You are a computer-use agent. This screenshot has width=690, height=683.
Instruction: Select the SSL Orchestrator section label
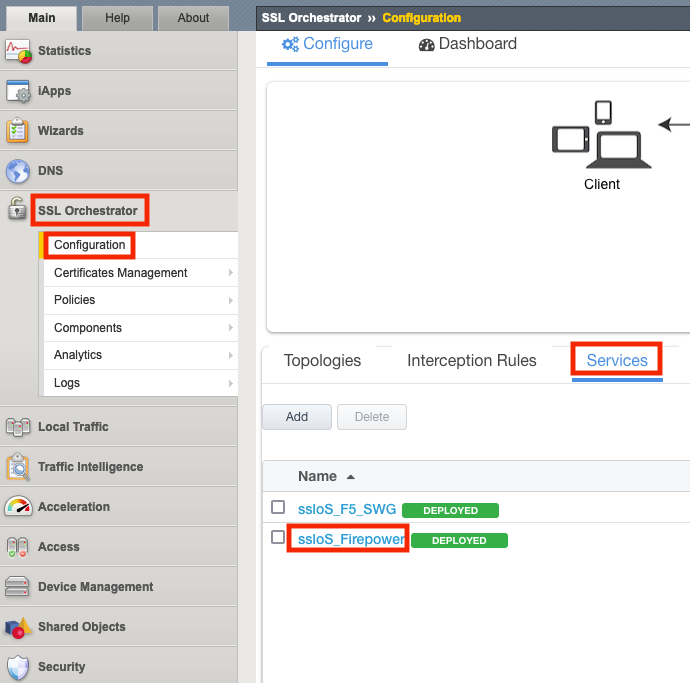[88, 211]
